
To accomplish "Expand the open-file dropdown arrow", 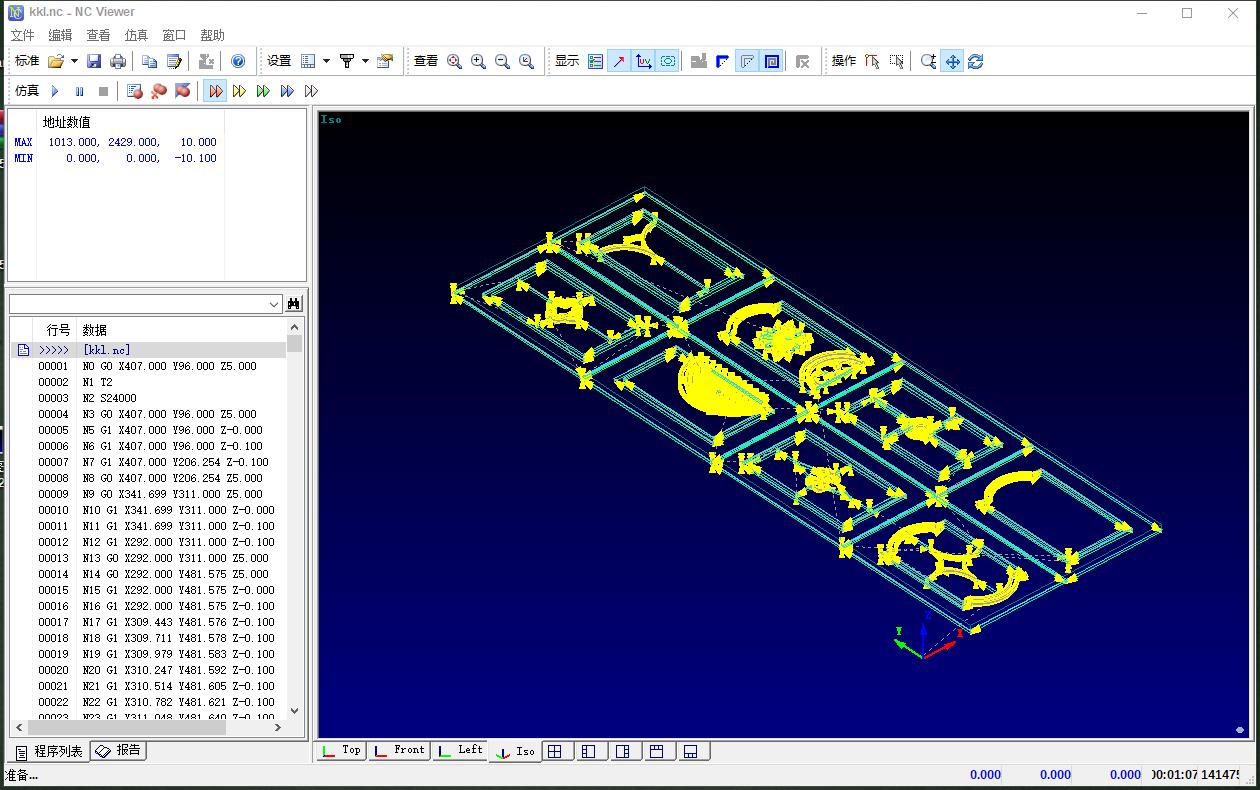I will click(74, 61).
